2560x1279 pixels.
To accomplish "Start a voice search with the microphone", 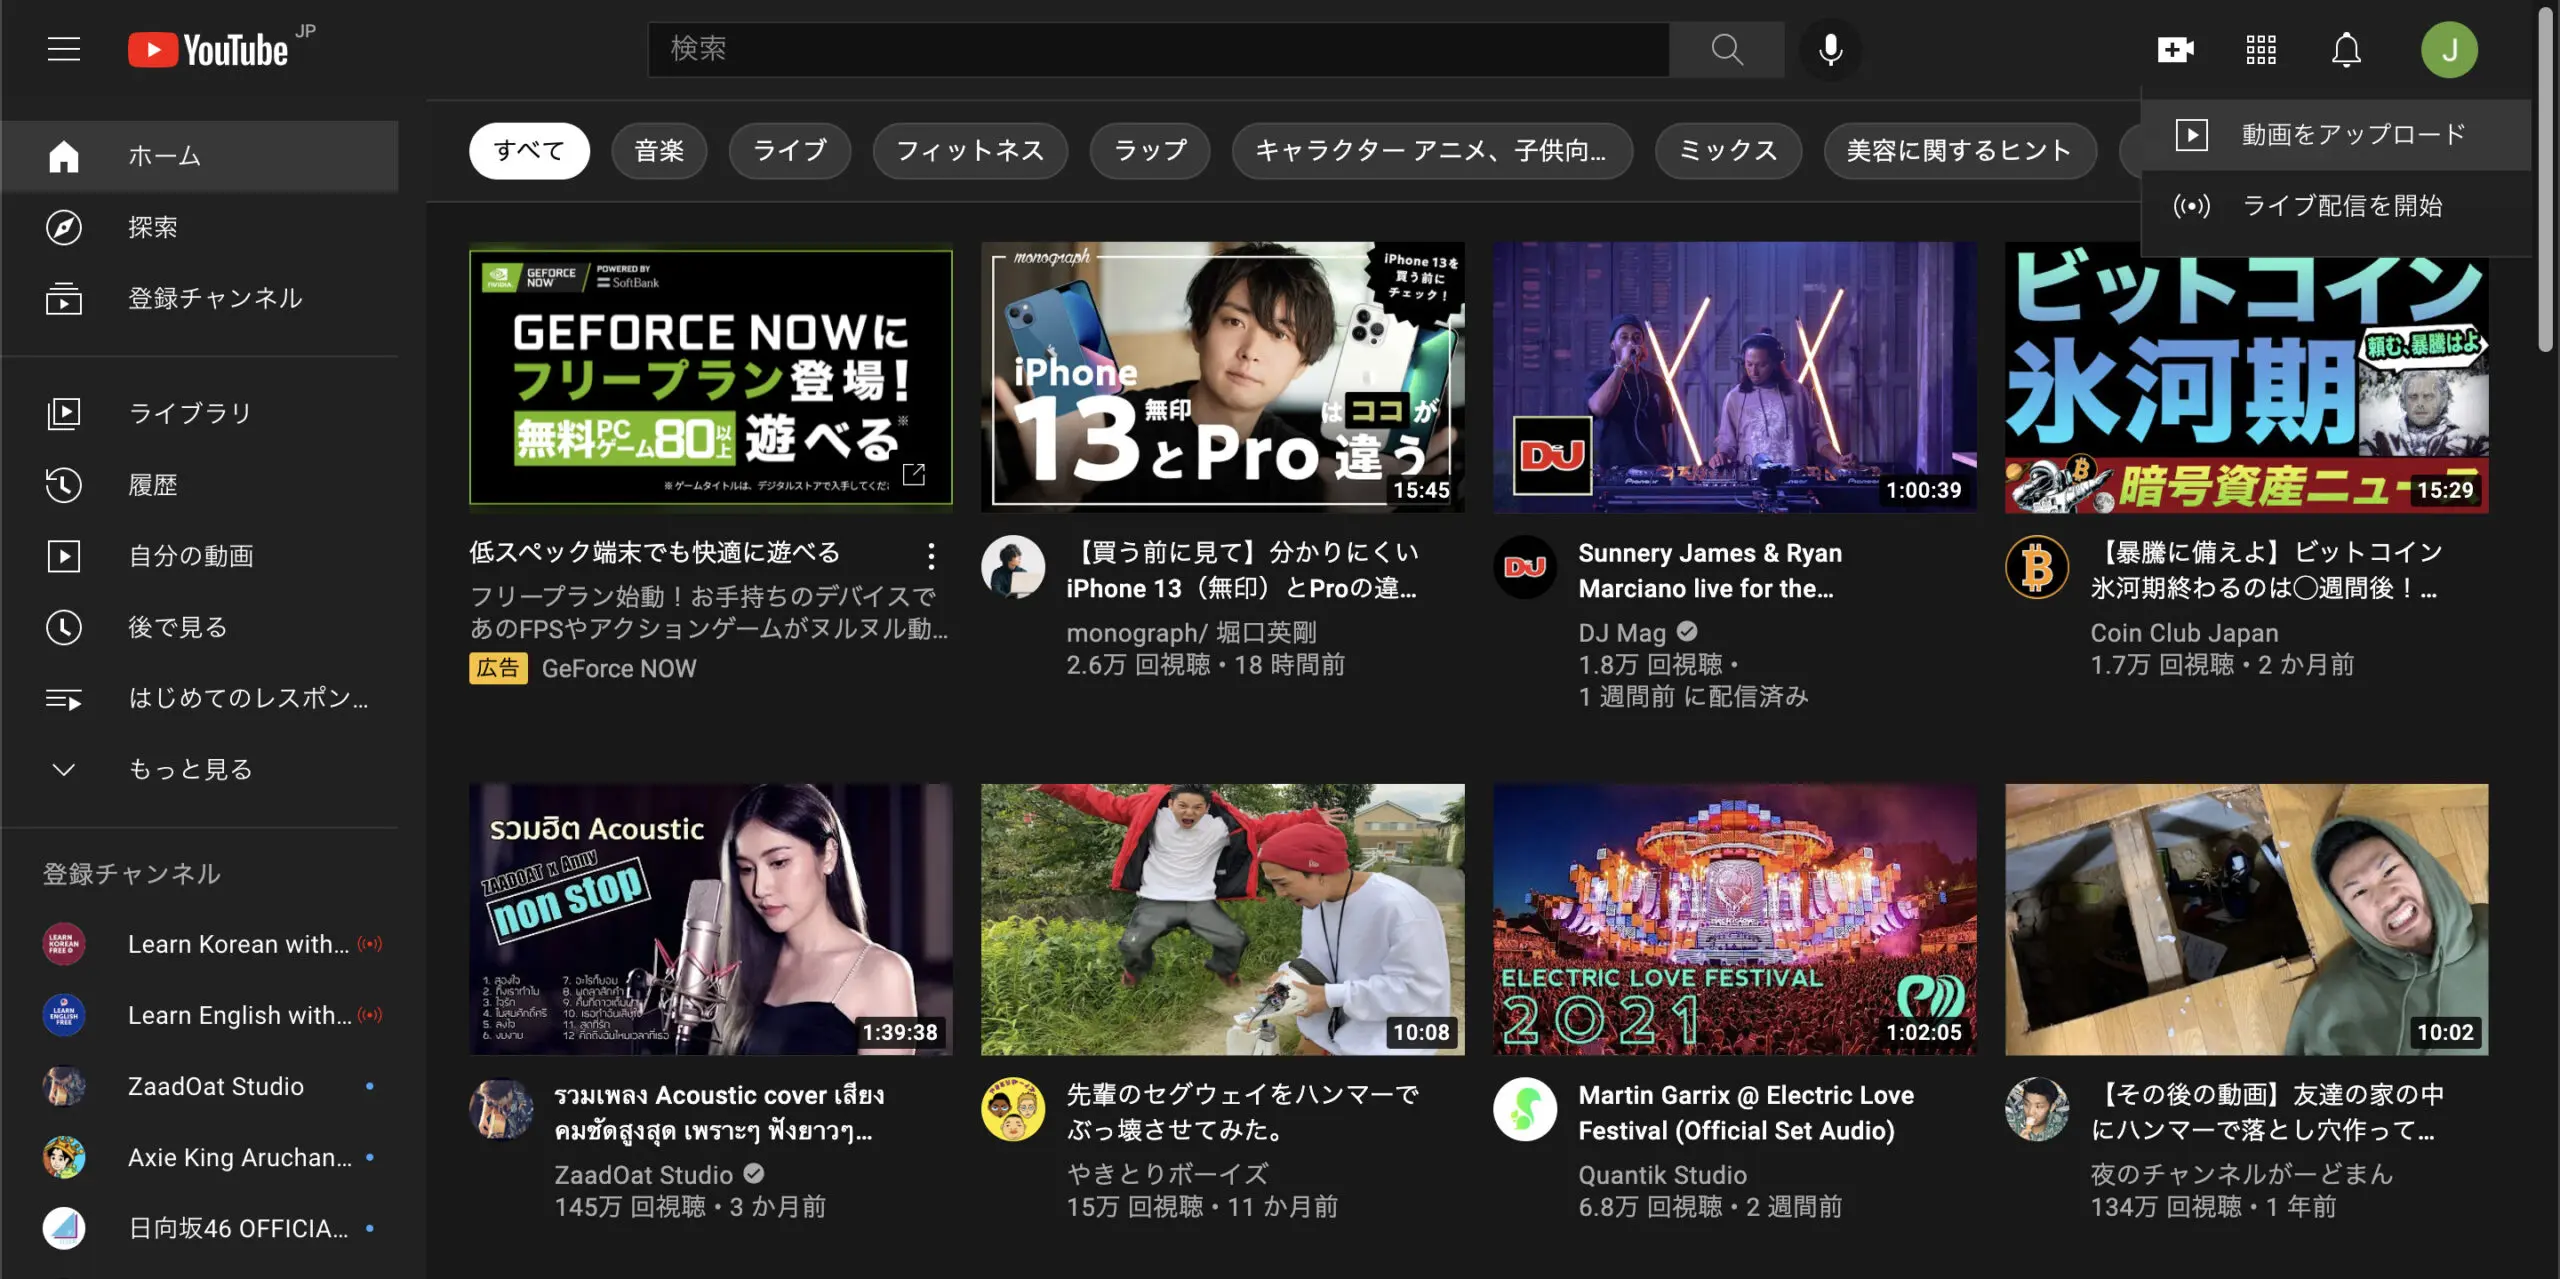I will pos(1829,49).
